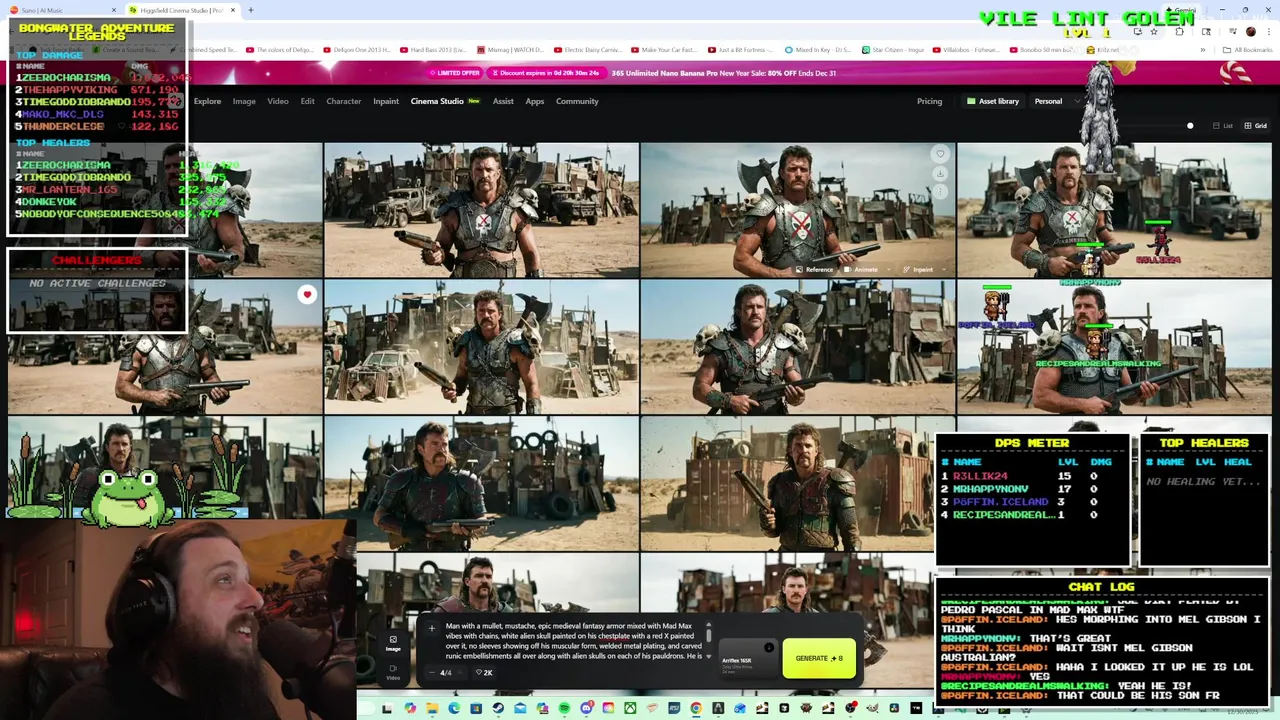The image size is (1280, 720).
Task: Open the Pricing link
Action: point(929,101)
